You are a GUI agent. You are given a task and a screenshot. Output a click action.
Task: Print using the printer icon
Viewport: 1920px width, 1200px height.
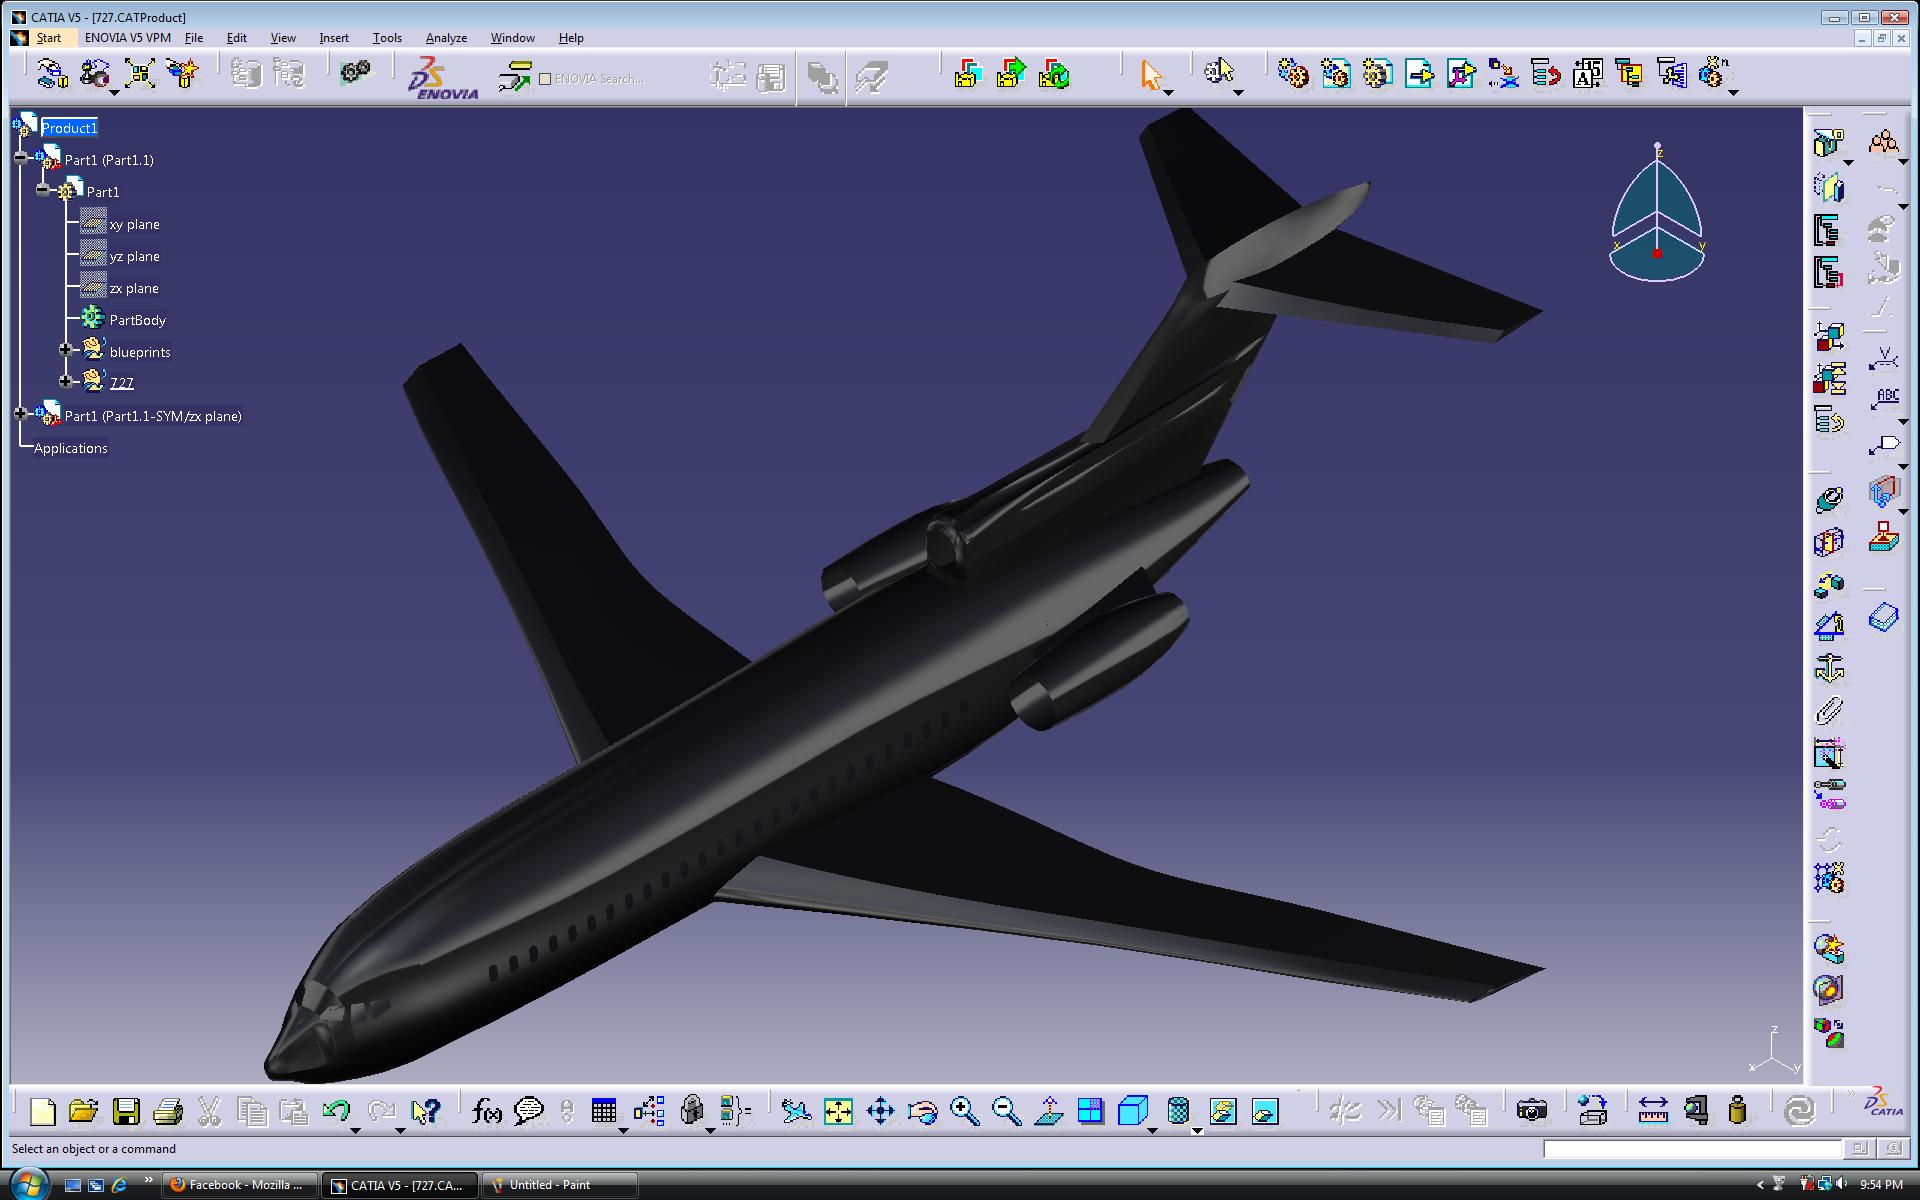tap(168, 1111)
